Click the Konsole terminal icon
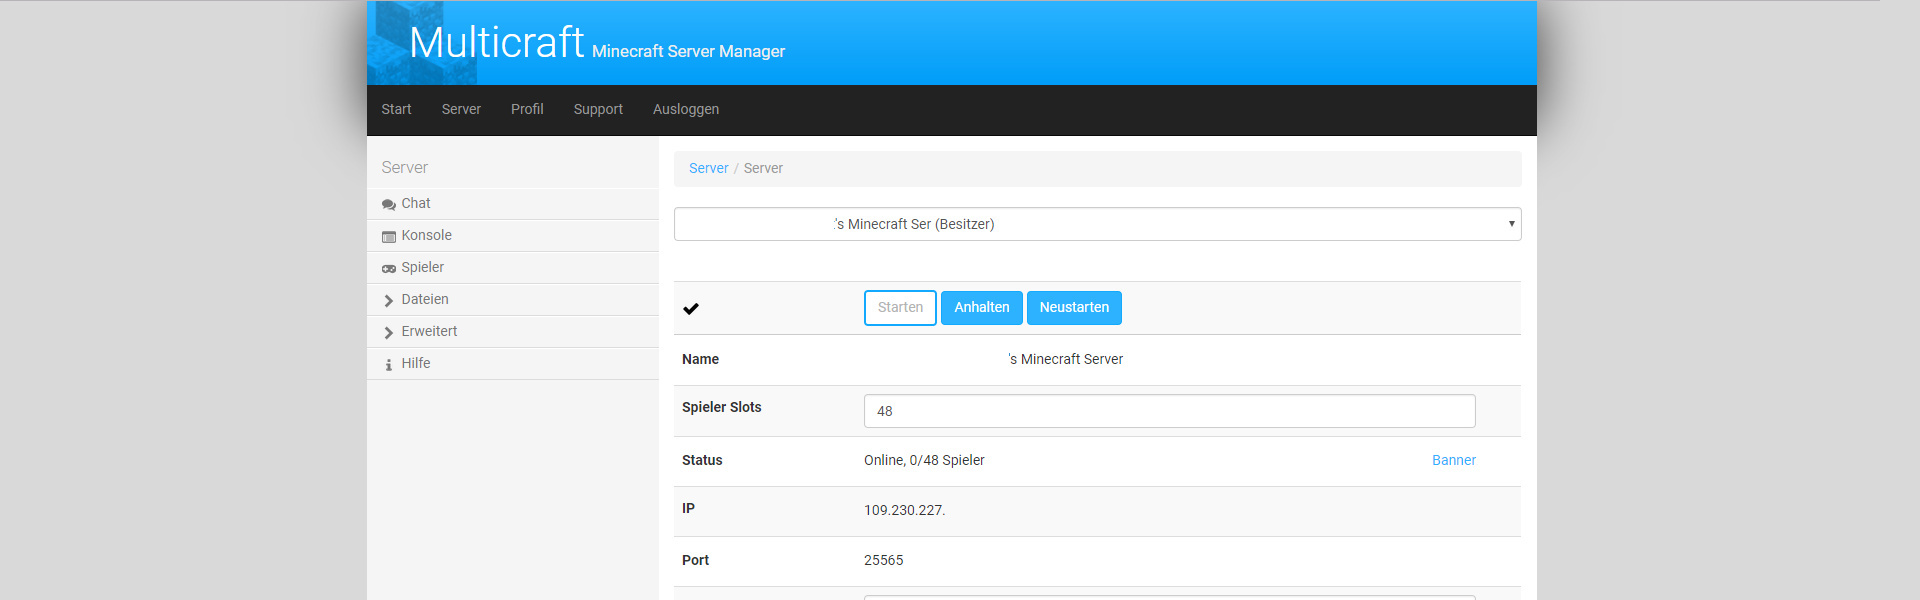 point(389,236)
